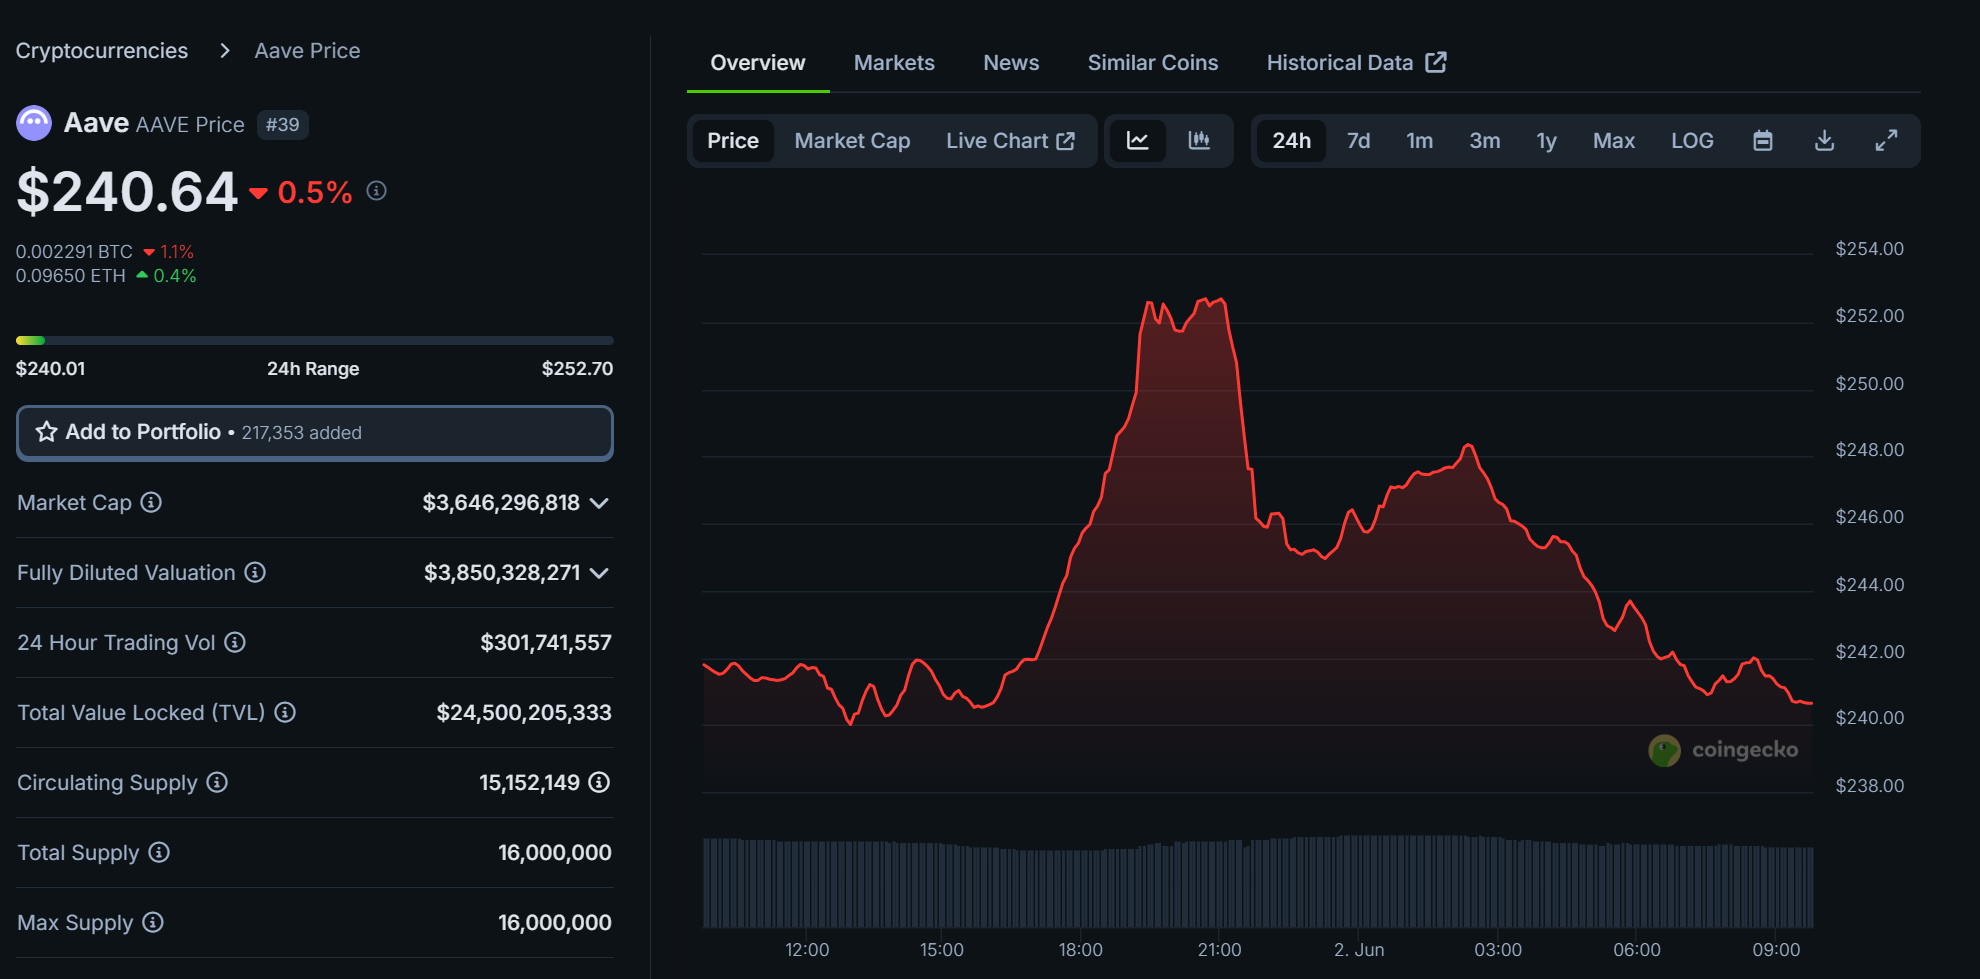The image size is (1980, 979).
Task: Expand chart to fullscreen
Action: coord(1885,141)
